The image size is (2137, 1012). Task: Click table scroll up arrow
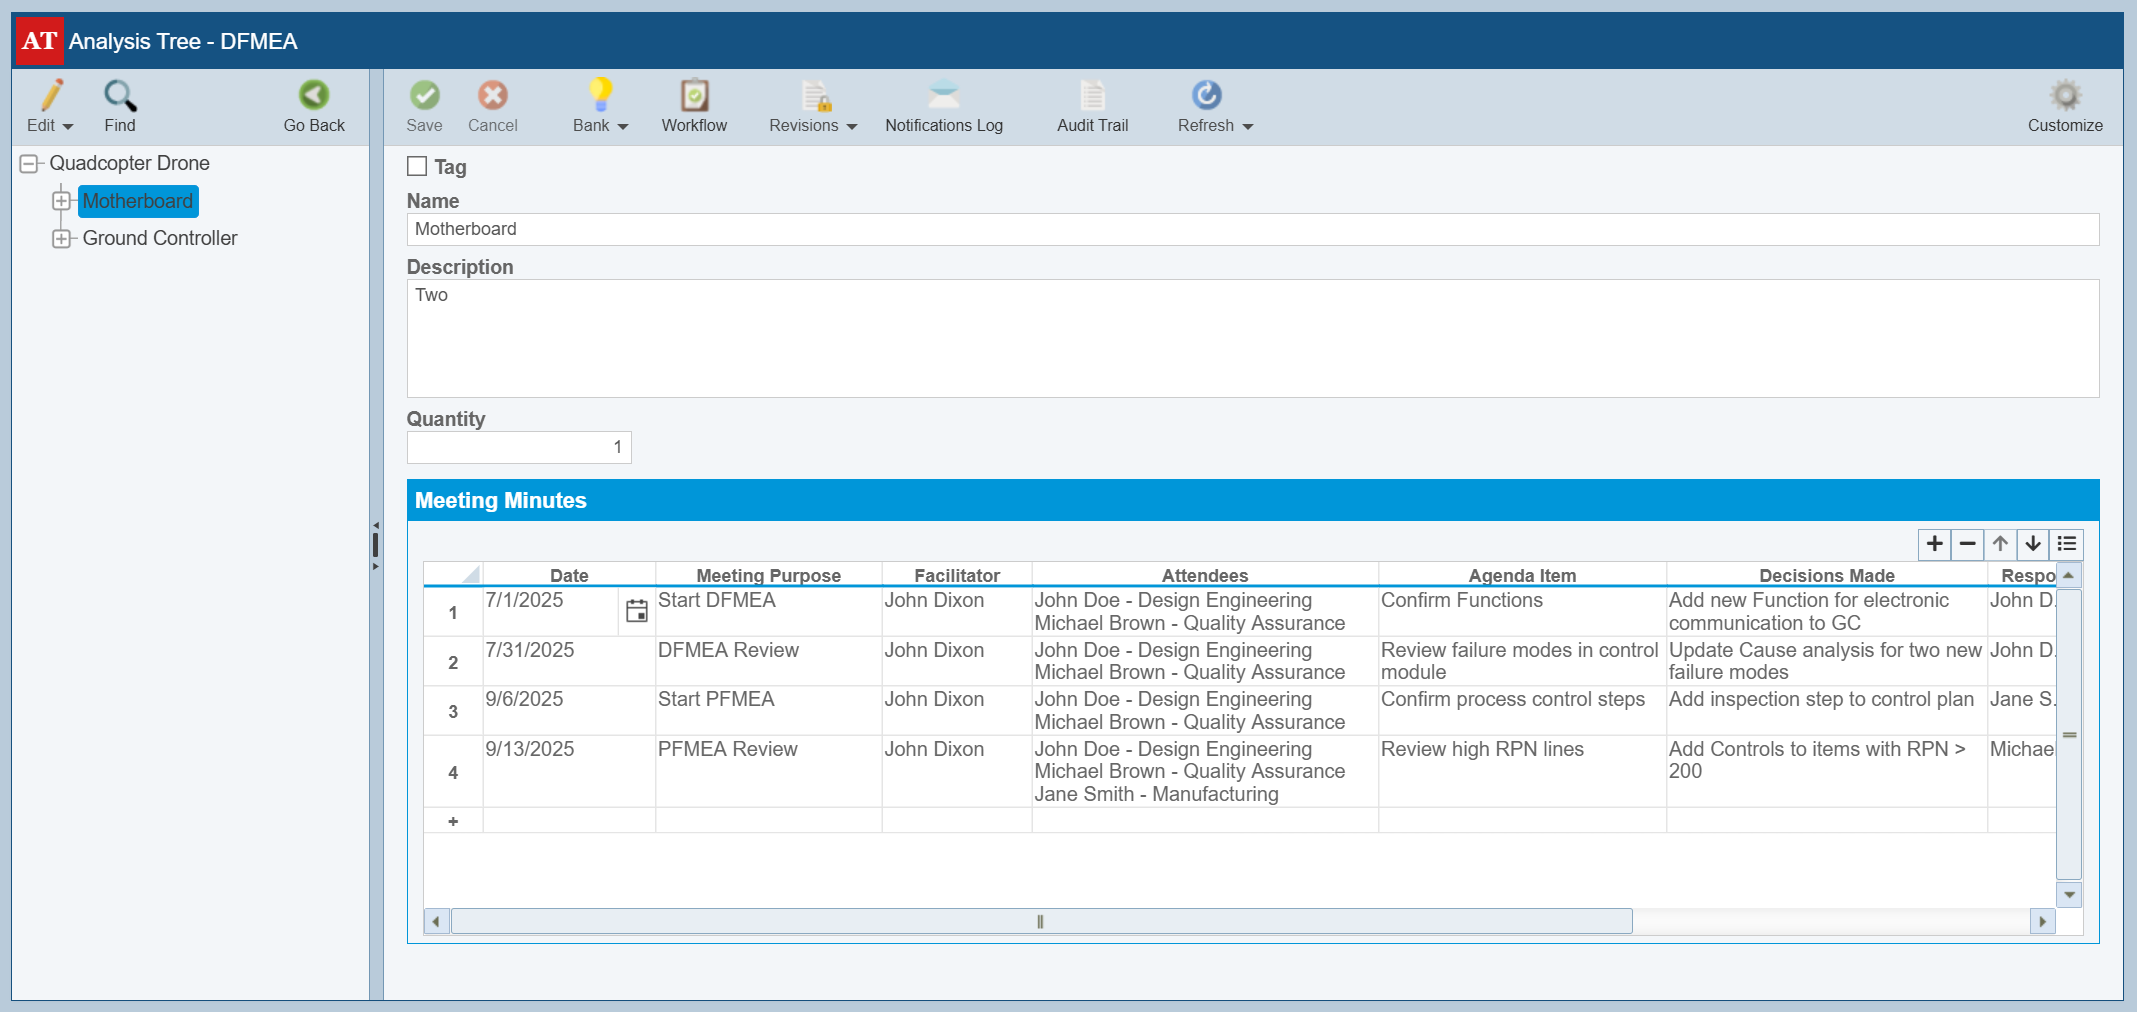2069,575
